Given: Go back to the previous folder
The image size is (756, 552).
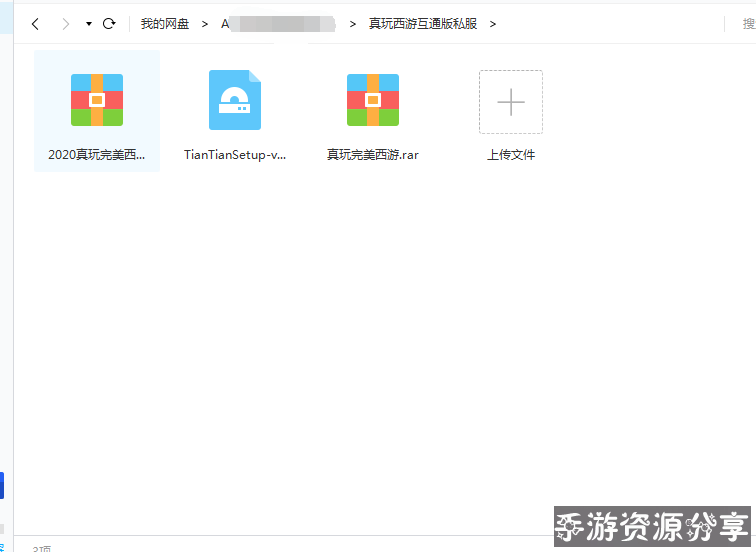Looking at the screenshot, I should click(x=36, y=23).
